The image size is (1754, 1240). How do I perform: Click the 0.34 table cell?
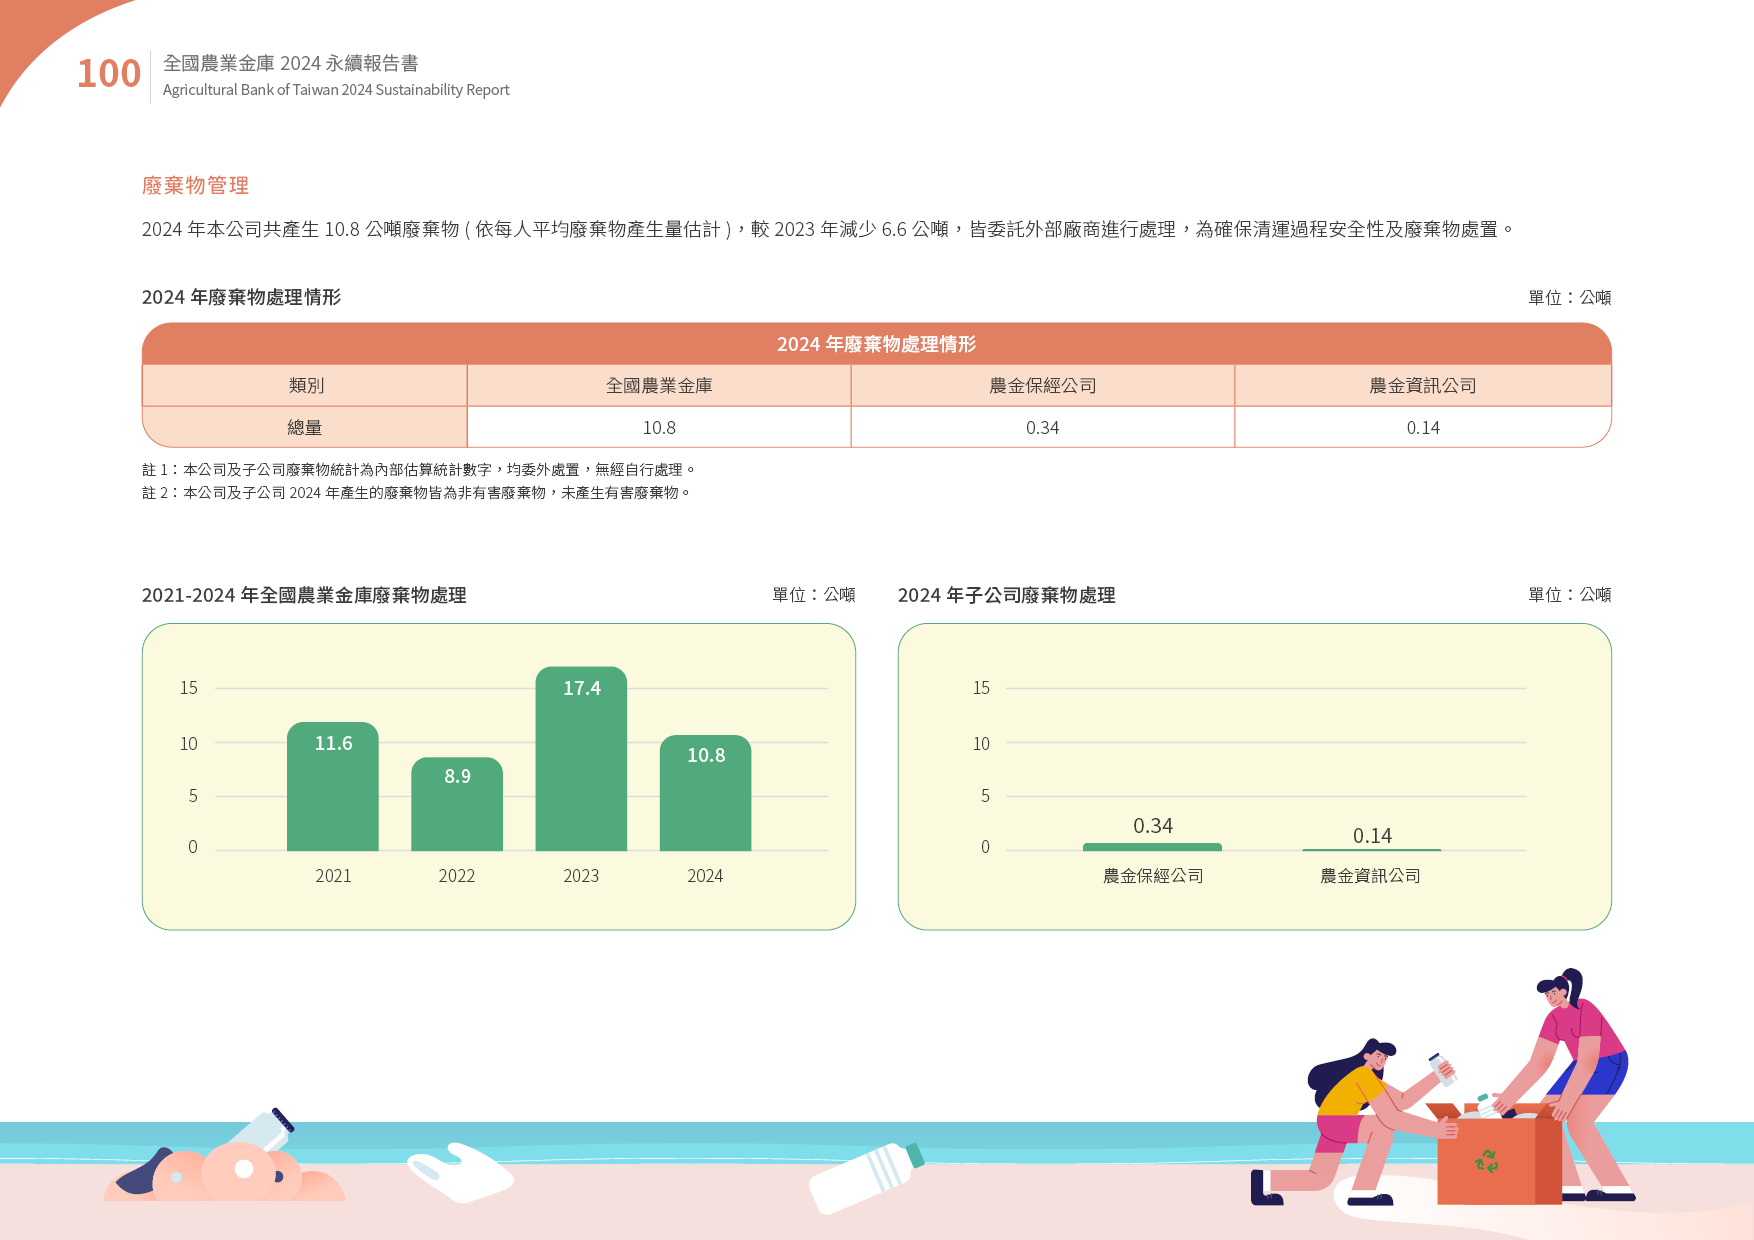(1043, 427)
